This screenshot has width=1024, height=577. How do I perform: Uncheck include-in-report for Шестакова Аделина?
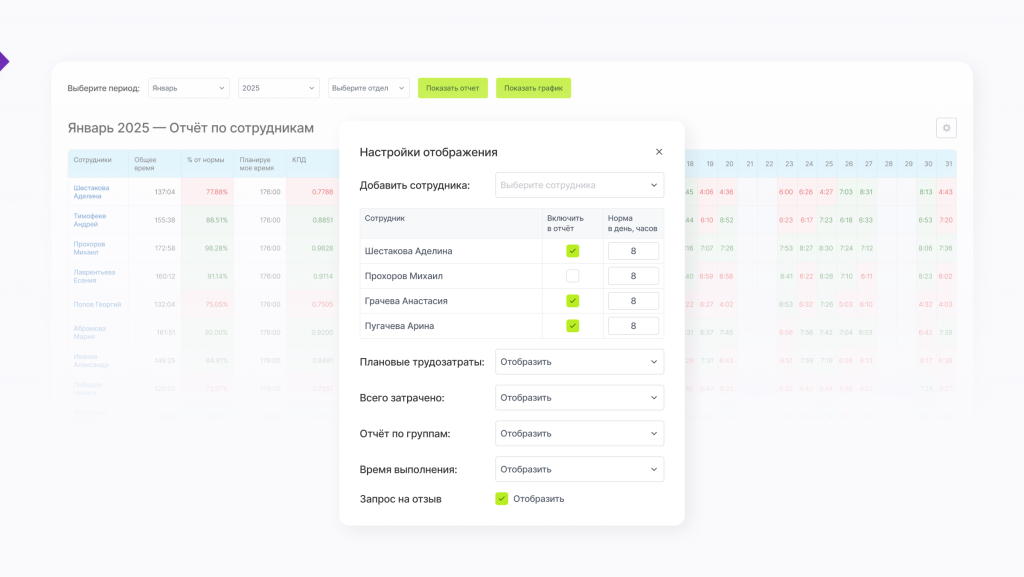pyautogui.click(x=573, y=251)
